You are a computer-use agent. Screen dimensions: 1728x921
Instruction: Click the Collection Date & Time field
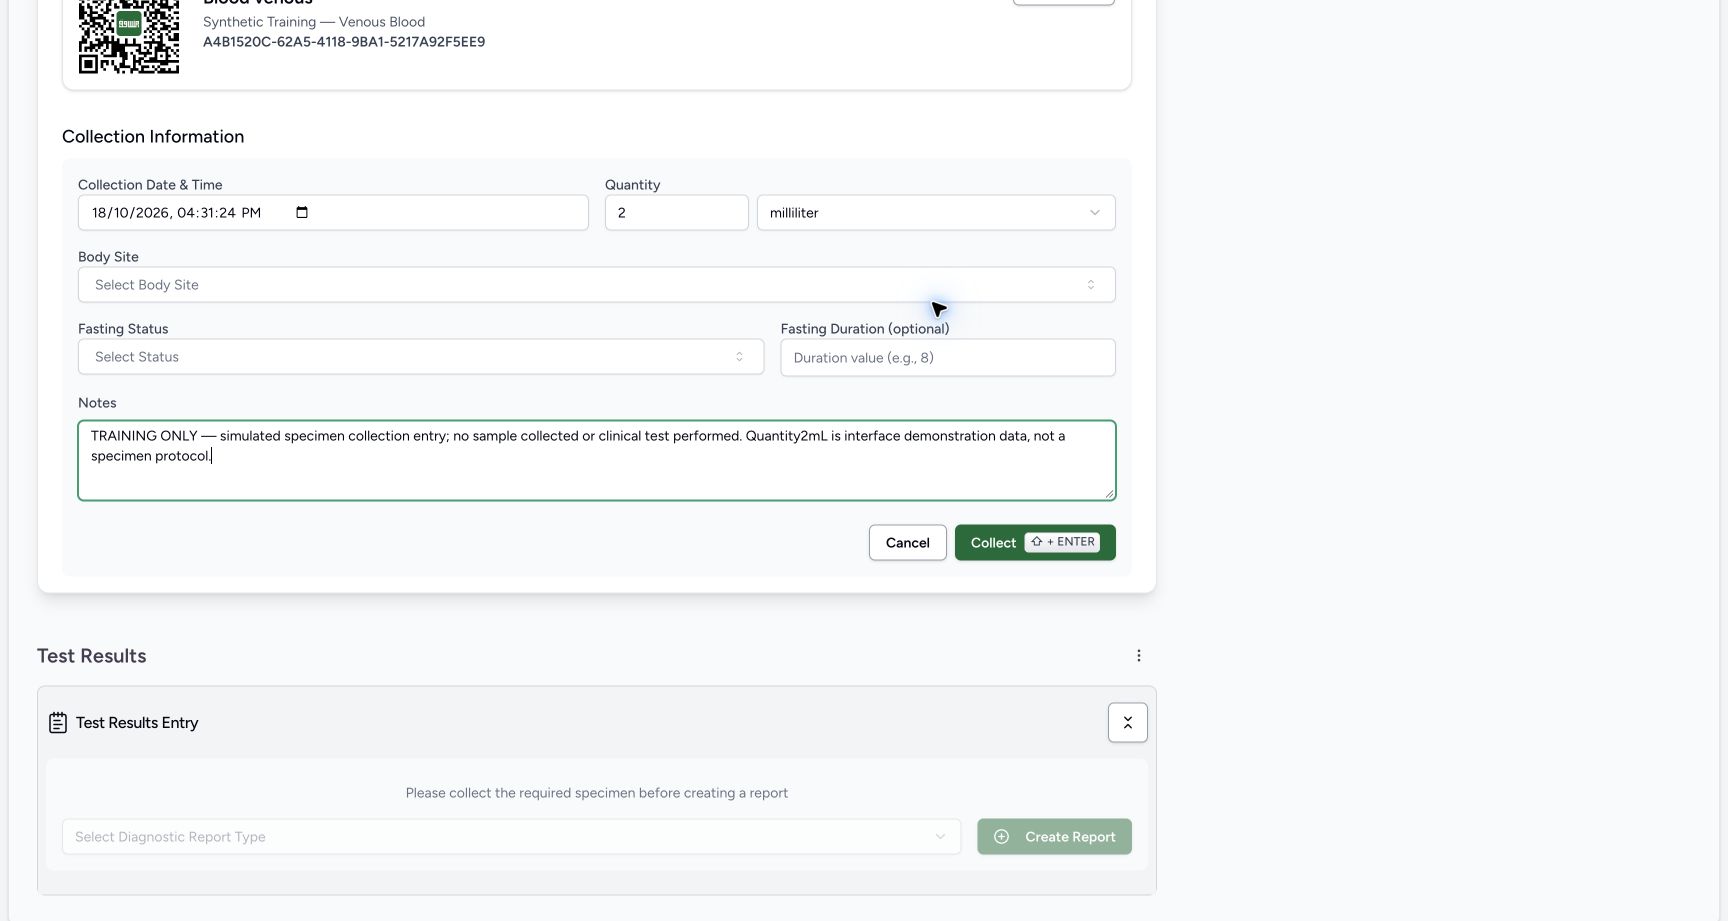[333, 213]
